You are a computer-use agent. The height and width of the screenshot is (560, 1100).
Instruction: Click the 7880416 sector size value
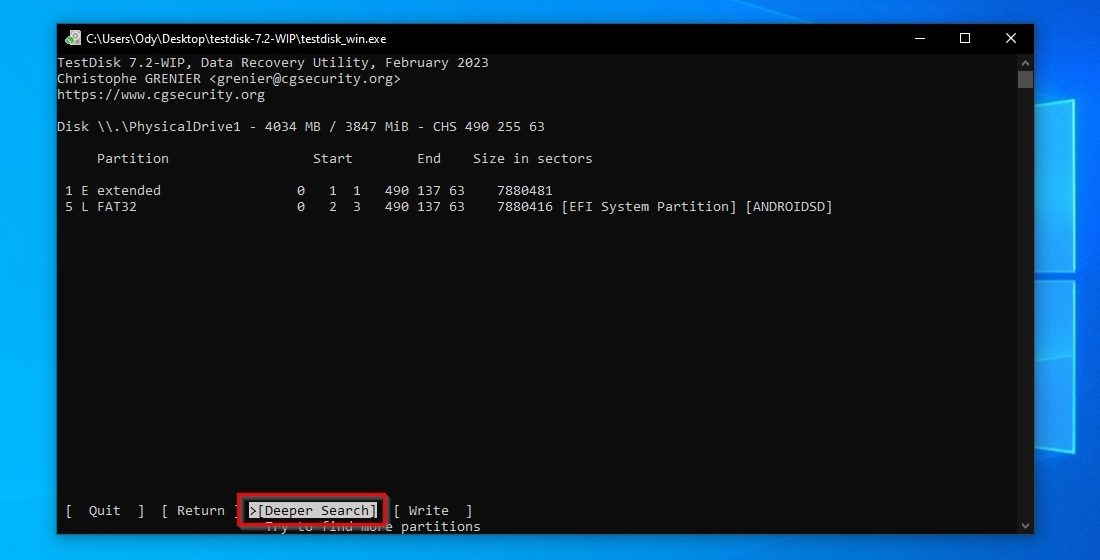(x=525, y=207)
